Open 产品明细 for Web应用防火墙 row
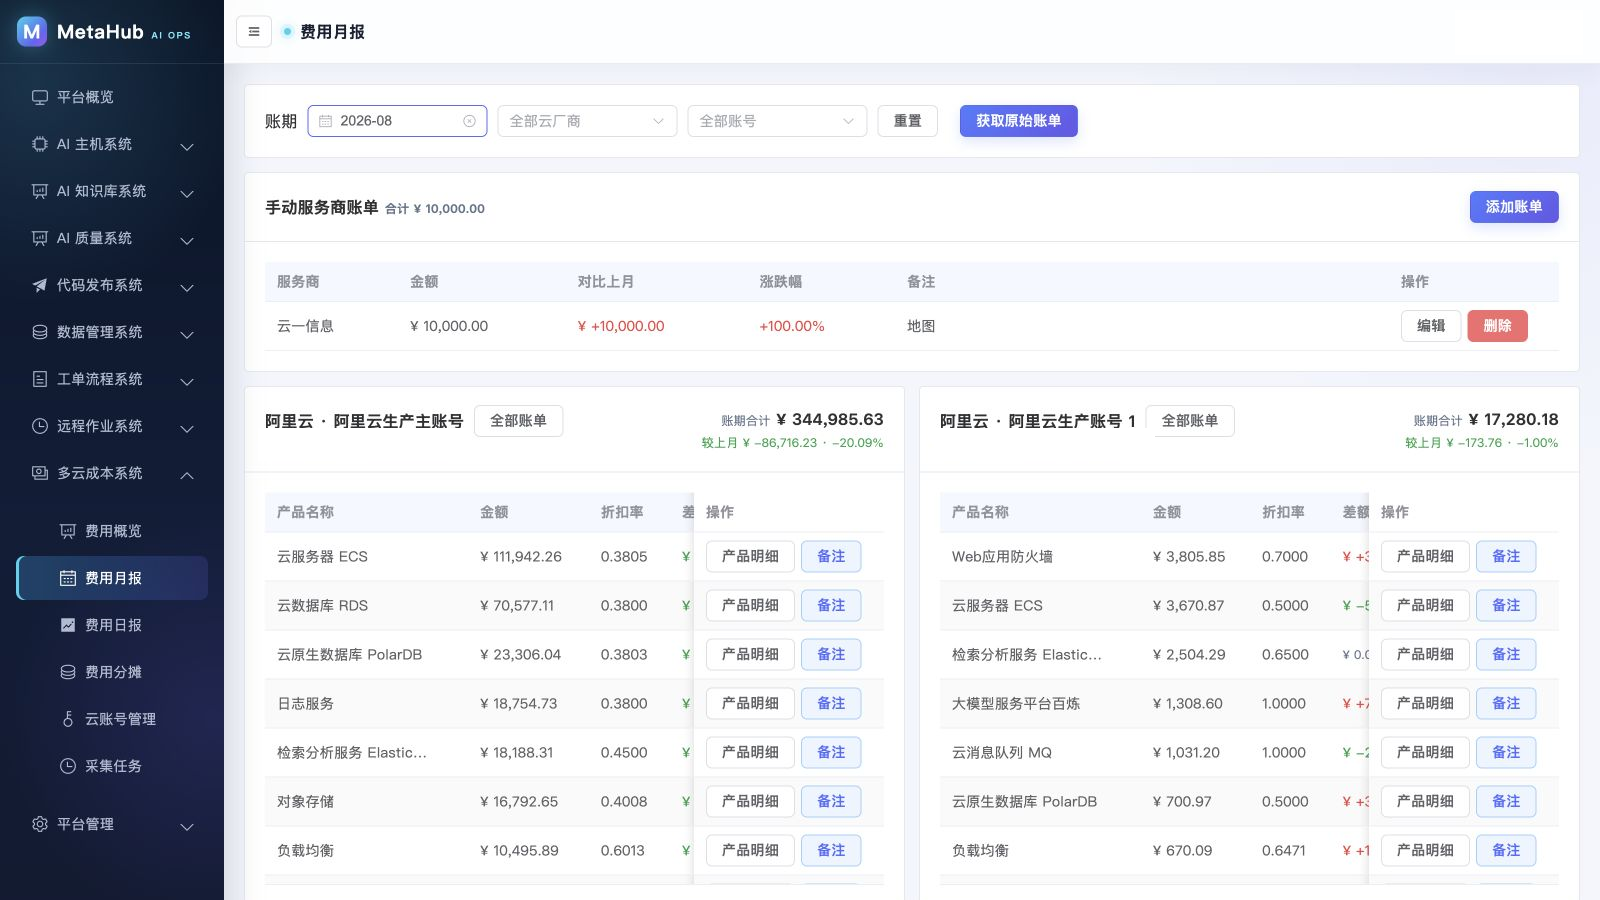Viewport: 1600px width, 900px height. pyautogui.click(x=1425, y=556)
